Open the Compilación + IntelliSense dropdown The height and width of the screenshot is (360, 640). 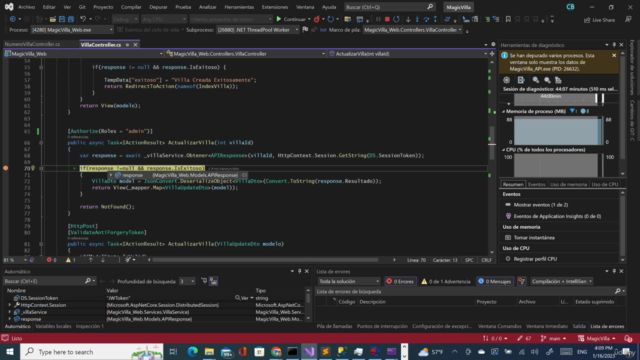pyautogui.click(x=562, y=281)
